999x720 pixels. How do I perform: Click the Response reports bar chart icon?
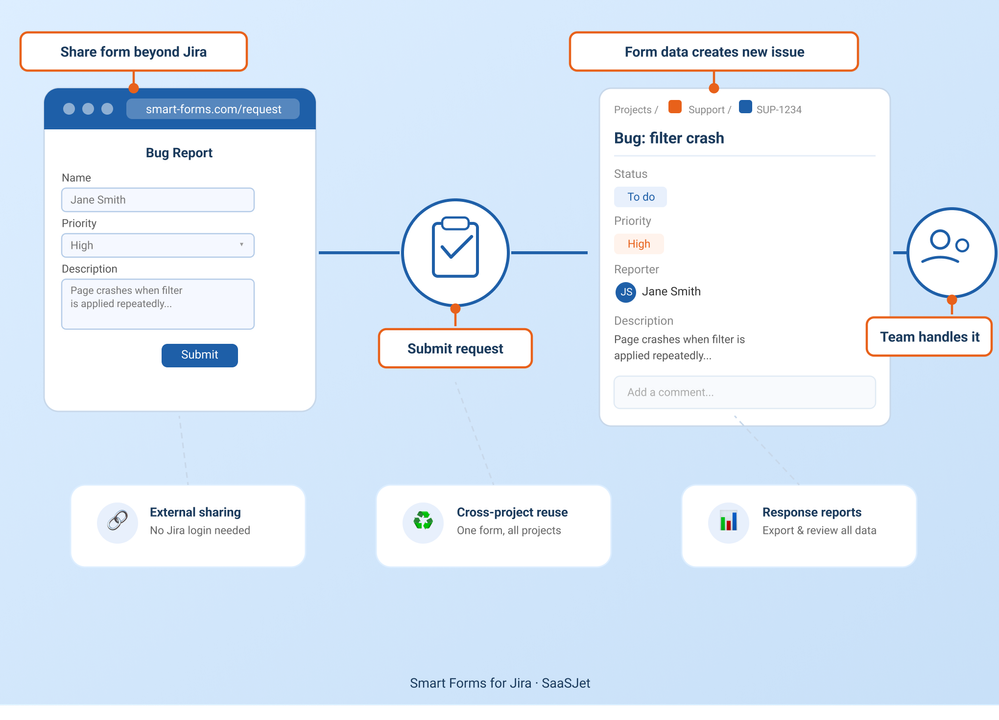click(x=727, y=522)
